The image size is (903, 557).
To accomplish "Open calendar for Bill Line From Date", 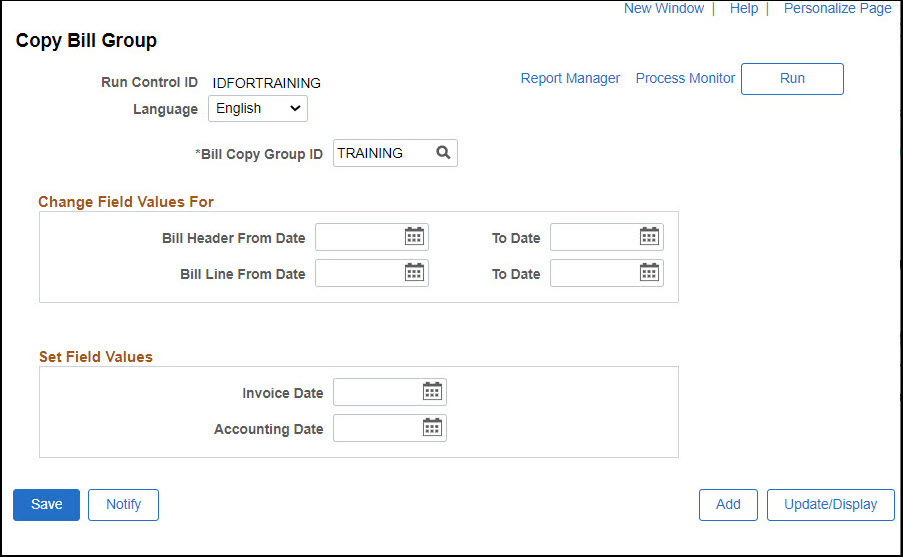I will click(x=414, y=273).
